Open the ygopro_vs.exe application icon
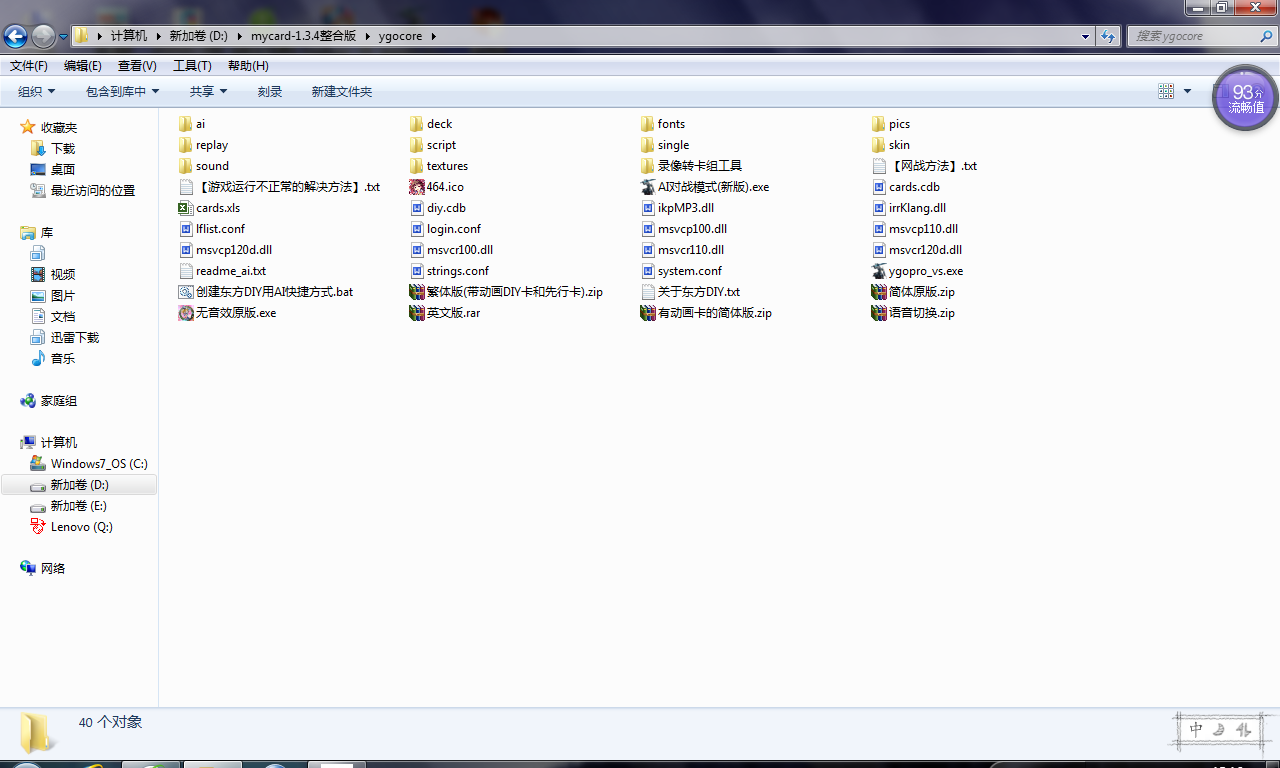Image resolution: width=1280 pixels, height=768 pixels. (879, 271)
